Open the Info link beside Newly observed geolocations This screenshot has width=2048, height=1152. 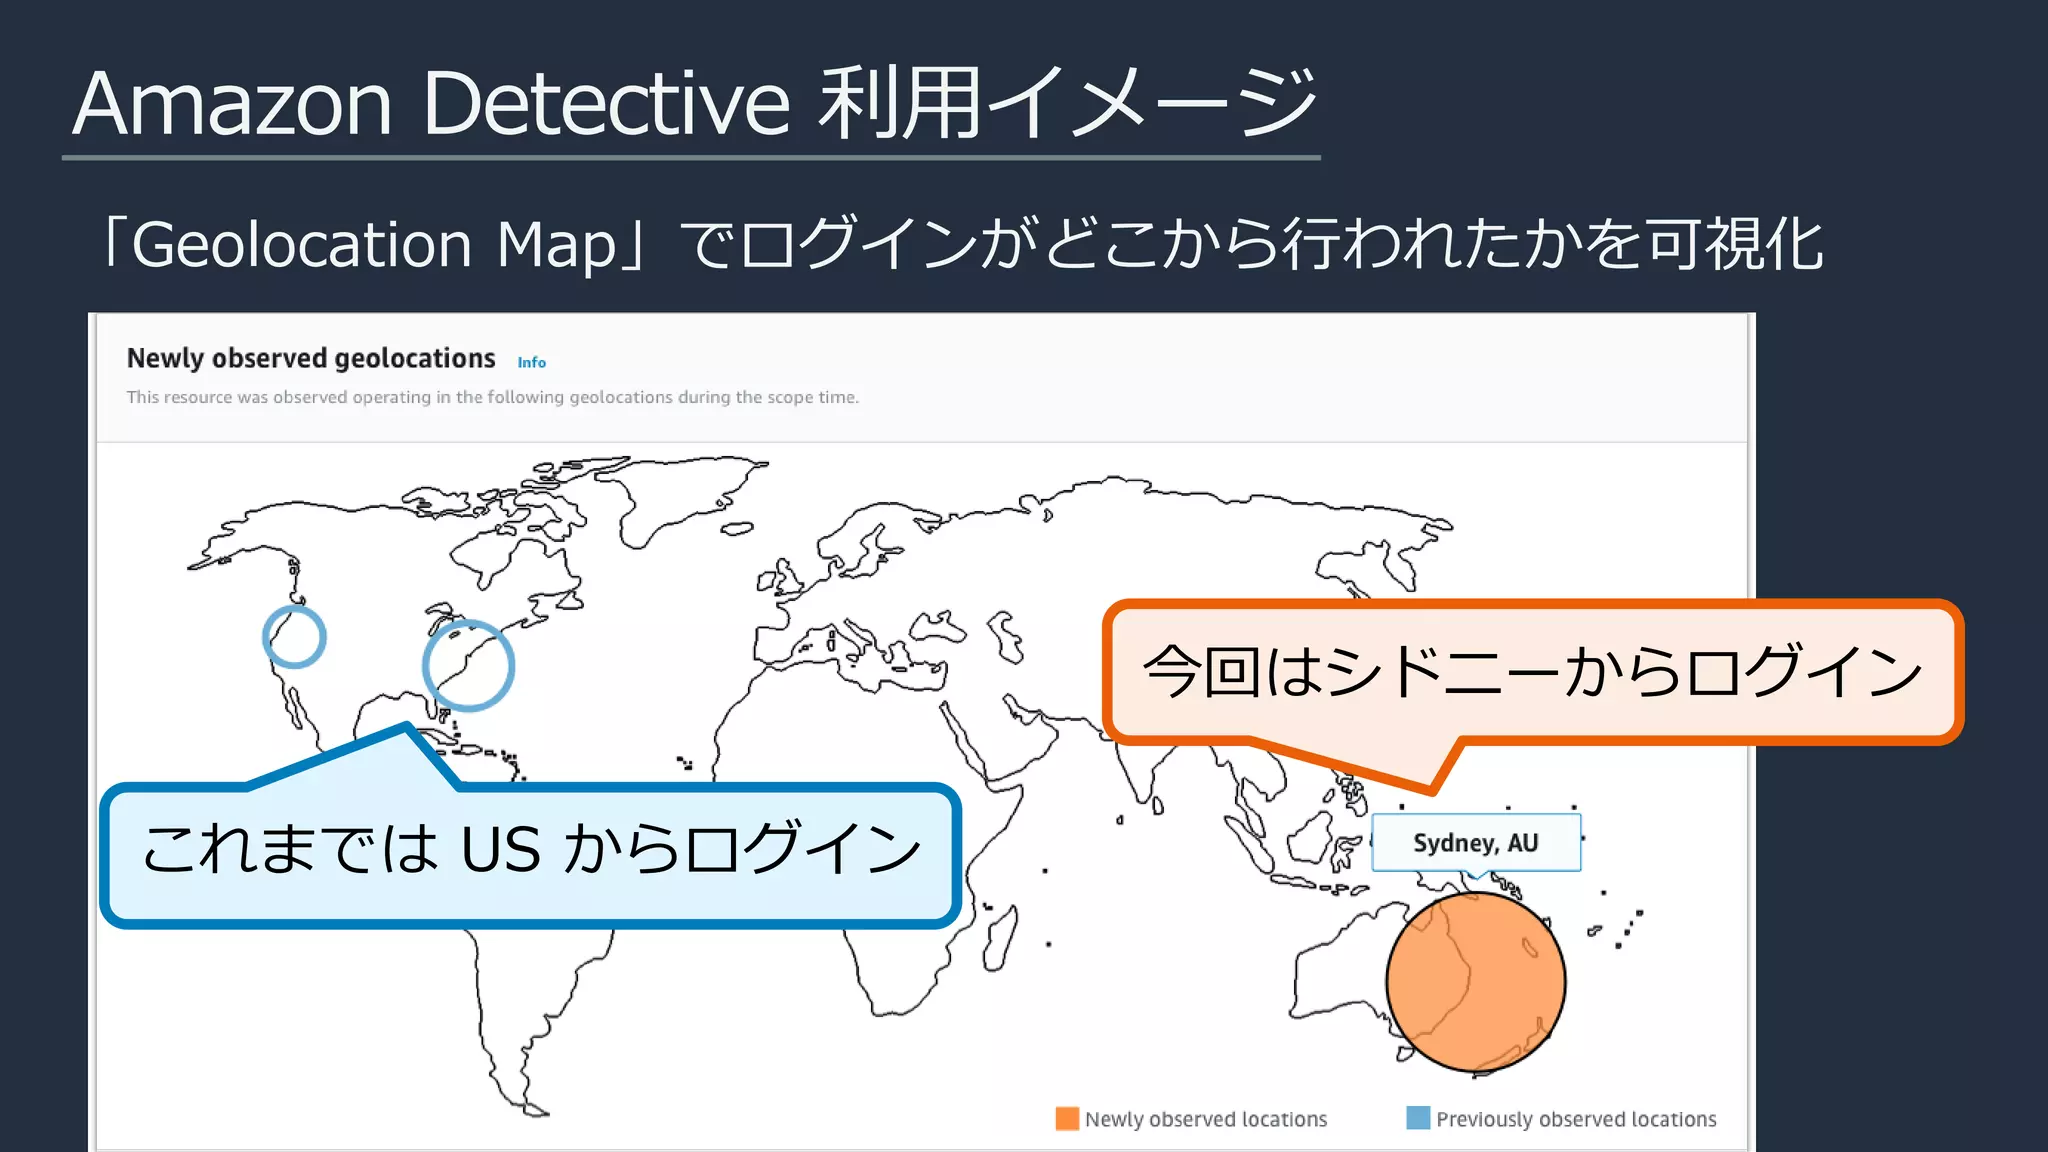tap(531, 362)
